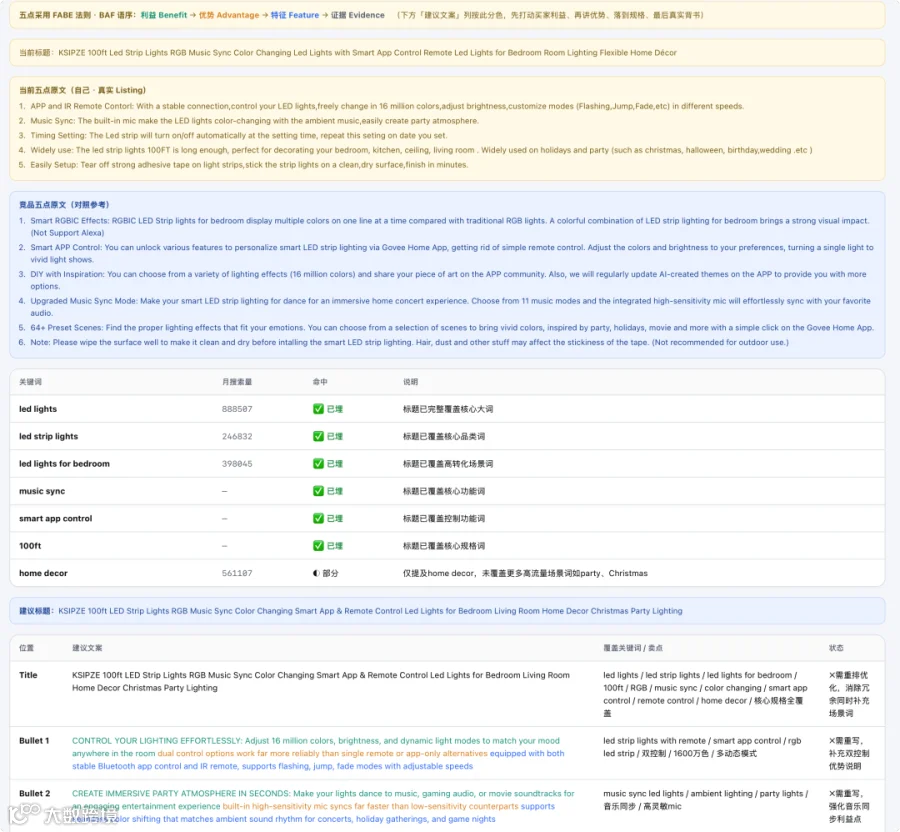Click competitor bullet 'Smart RGBIC Effects'
Viewport: 900px width, 832px height.
coord(449,227)
